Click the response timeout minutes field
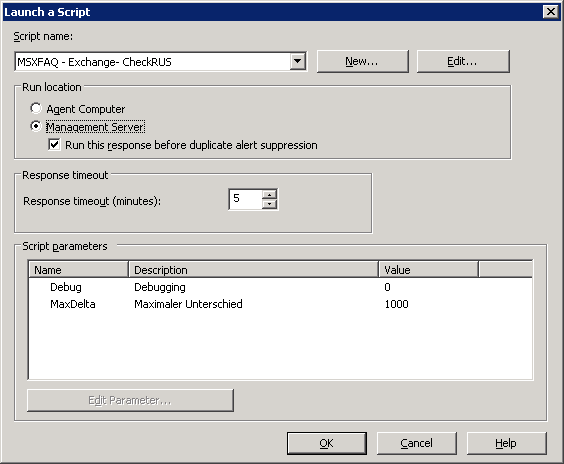564x464 pixels. click(246, 199)
